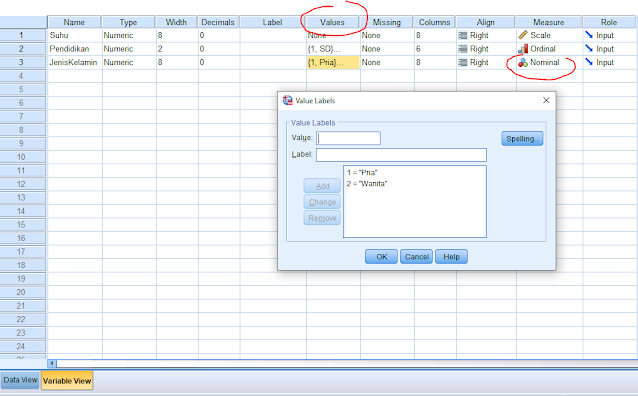Viewport: 638px width, 396px height.
Task: Click Numeric type cell for Pendidikan
Action: 129,49
